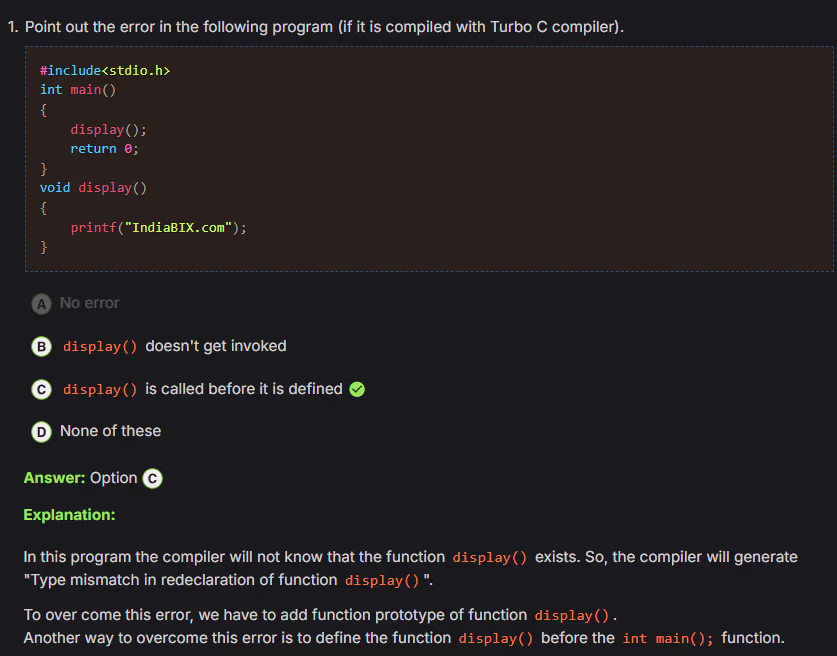The width and height of the screenshot is (837, 656).
Task: Click the printf("IndiaBIX.com") code line
Action: [x=158, y=227]
